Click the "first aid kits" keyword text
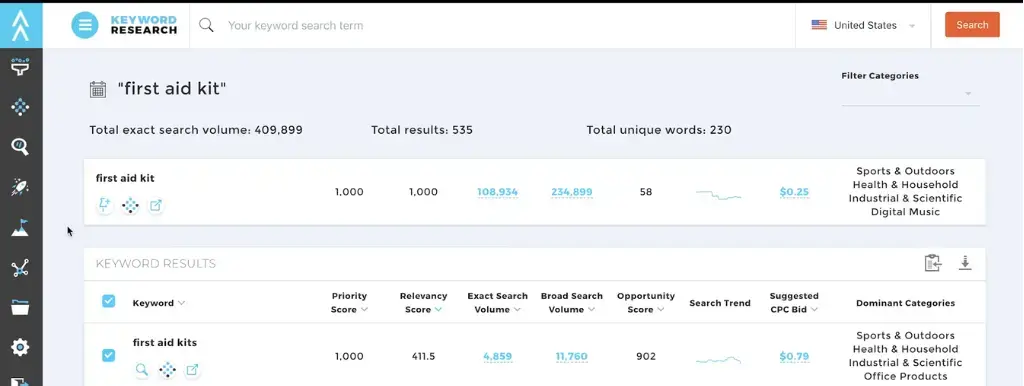The height and width of the screenshot is (386, 1024). point(165,342)
